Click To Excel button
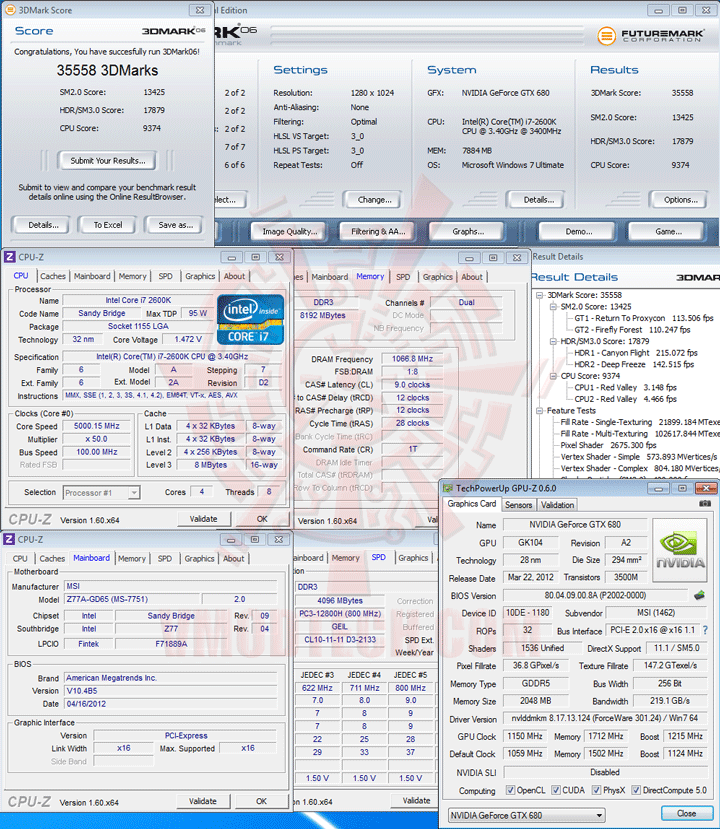Screen dimensions: 720x829 (108, 225)
